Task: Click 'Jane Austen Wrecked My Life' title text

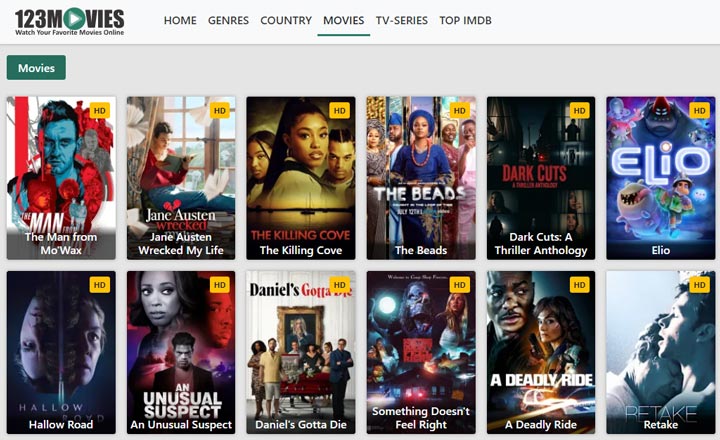Action: [181, 243]
